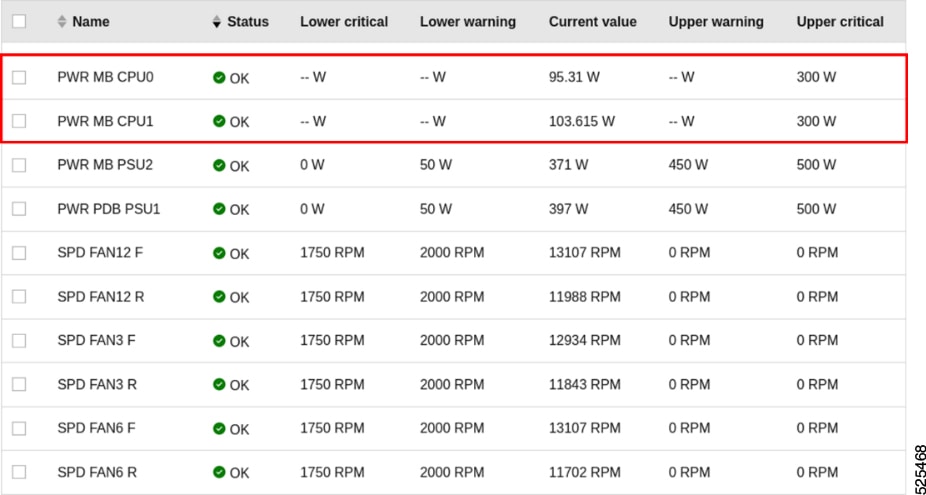Select the SPD FAN3 F sensor name
Viewport: 926px width, 495px height.
pyautogui.click(x=96, y=341)
